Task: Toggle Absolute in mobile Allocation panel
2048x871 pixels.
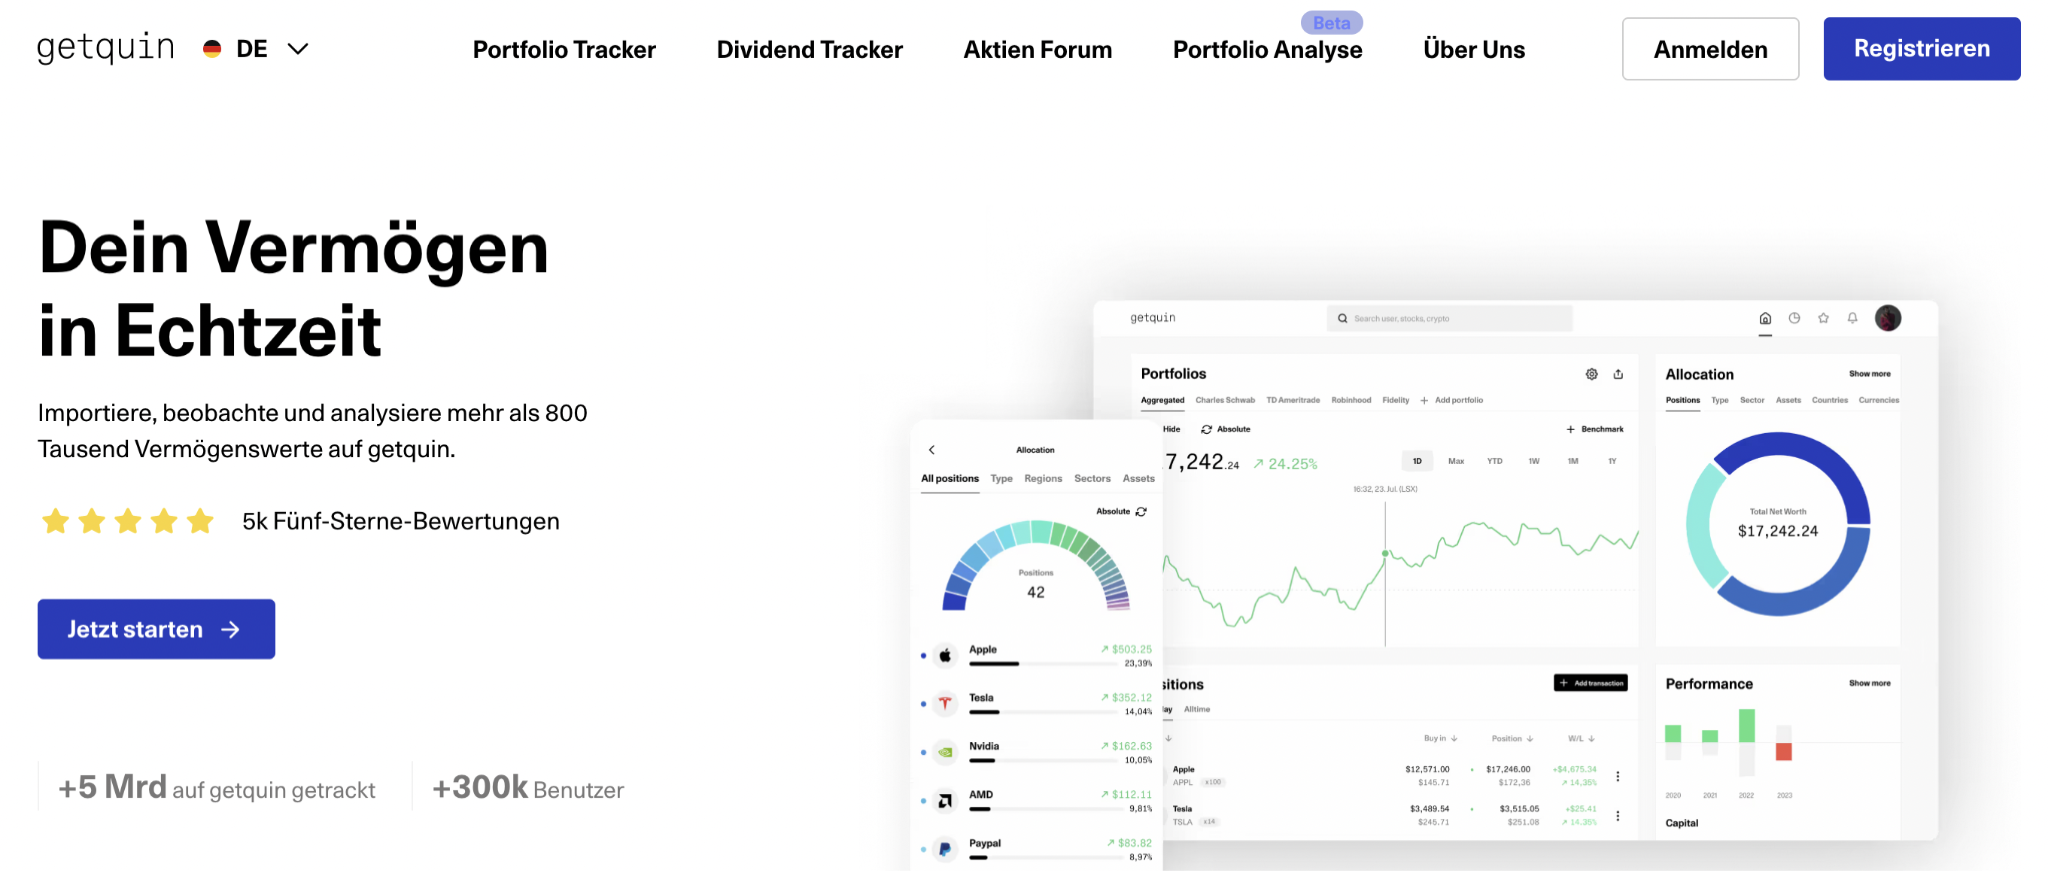Action: [1121, 511]
